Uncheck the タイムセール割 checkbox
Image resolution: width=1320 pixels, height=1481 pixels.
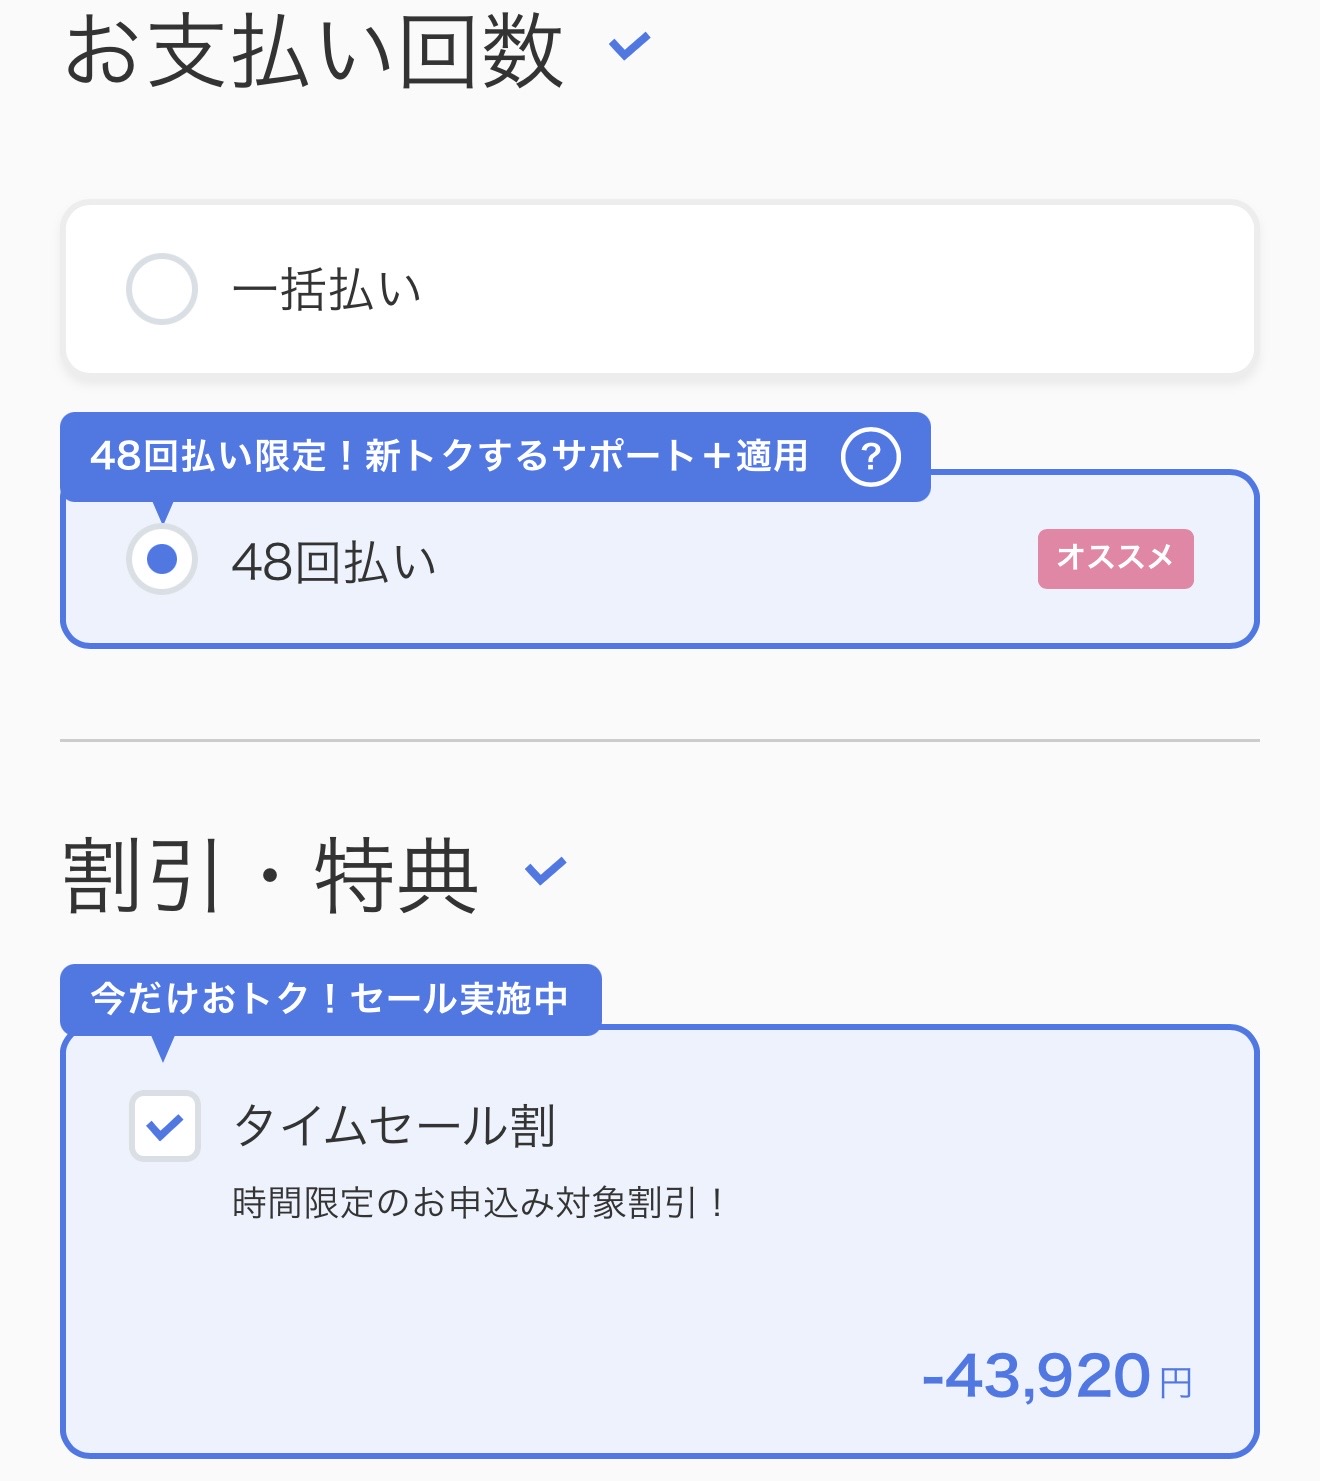click(165, 1126)
